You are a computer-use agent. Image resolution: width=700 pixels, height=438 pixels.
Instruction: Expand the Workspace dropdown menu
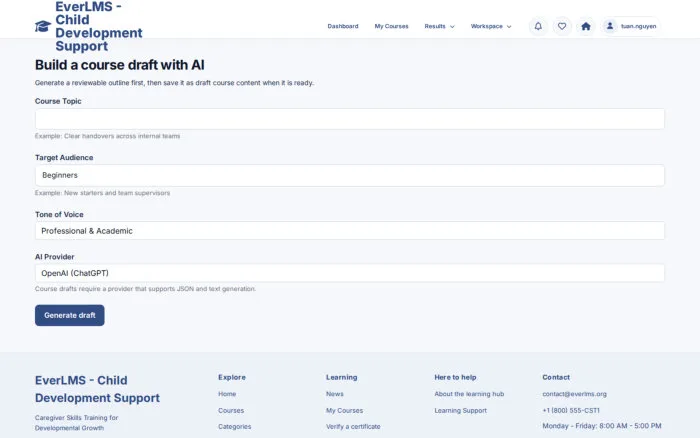tap(491, 26)
